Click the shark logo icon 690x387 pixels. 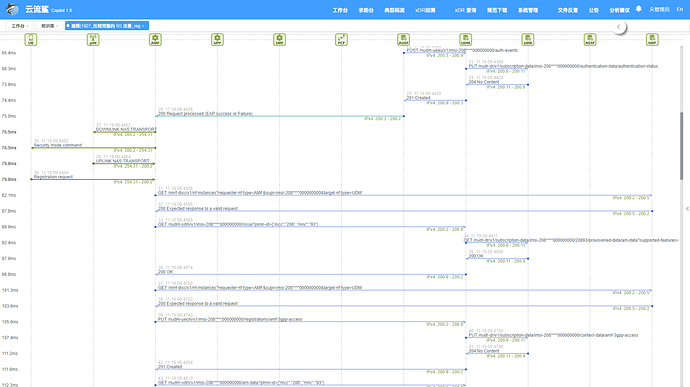pyautogui.click(x=12, y=9)
